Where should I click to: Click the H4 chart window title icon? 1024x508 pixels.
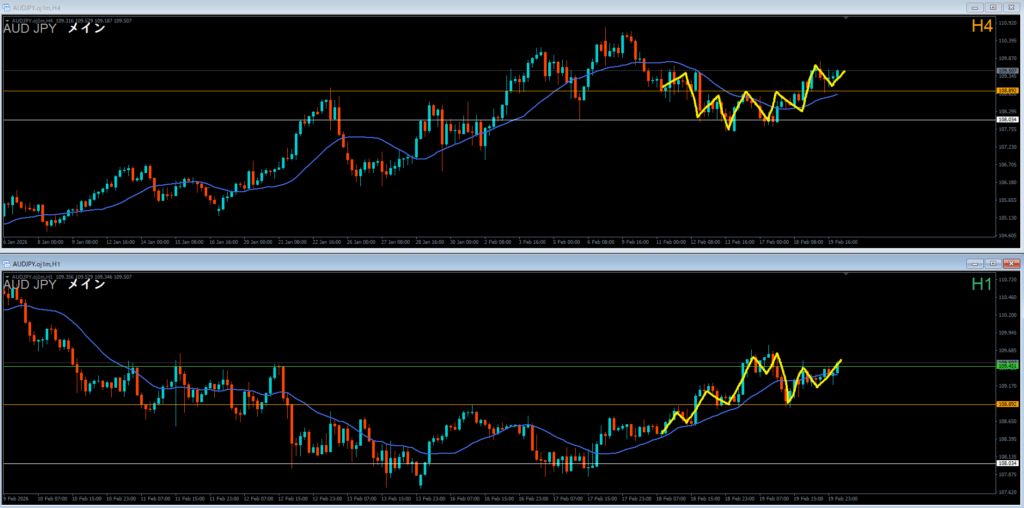coord(8,6)
